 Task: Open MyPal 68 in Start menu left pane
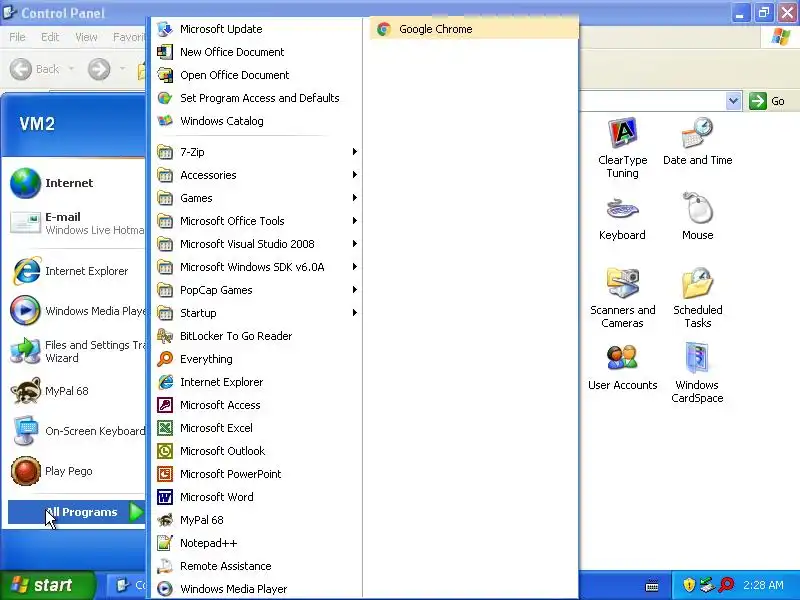(x=77, y=391)
